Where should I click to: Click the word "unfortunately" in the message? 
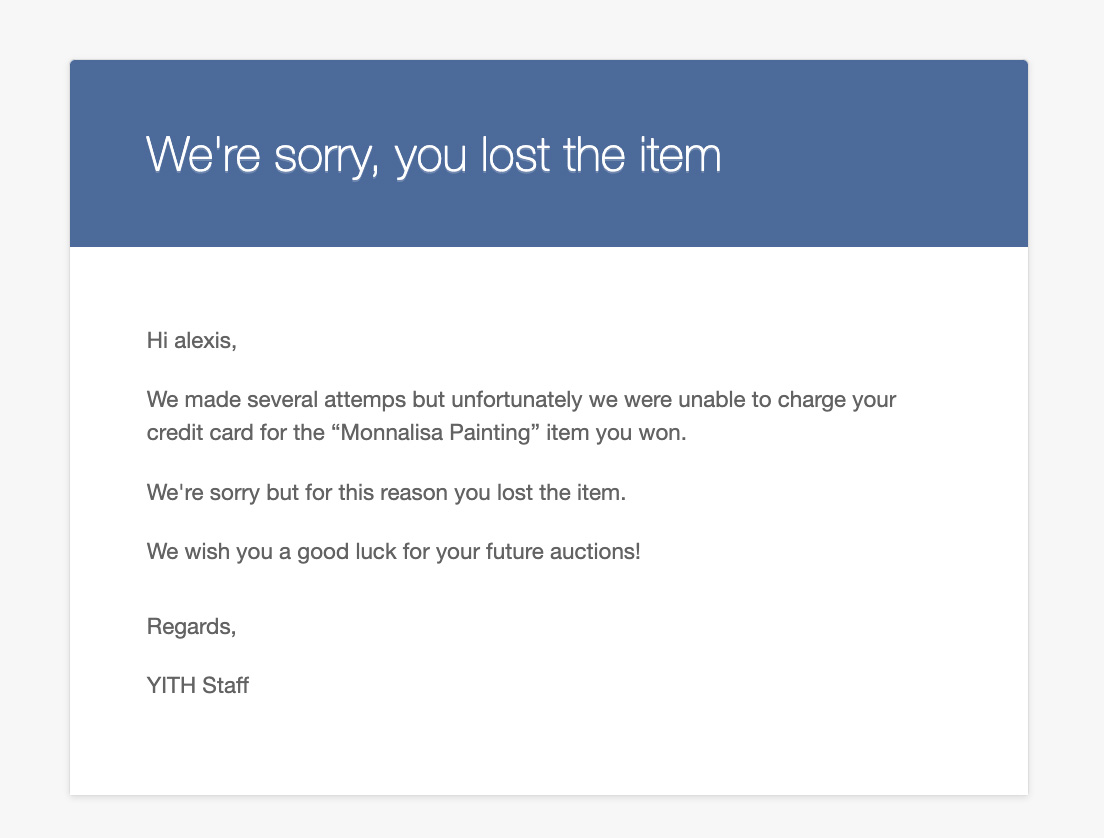[x=512, y=400]
